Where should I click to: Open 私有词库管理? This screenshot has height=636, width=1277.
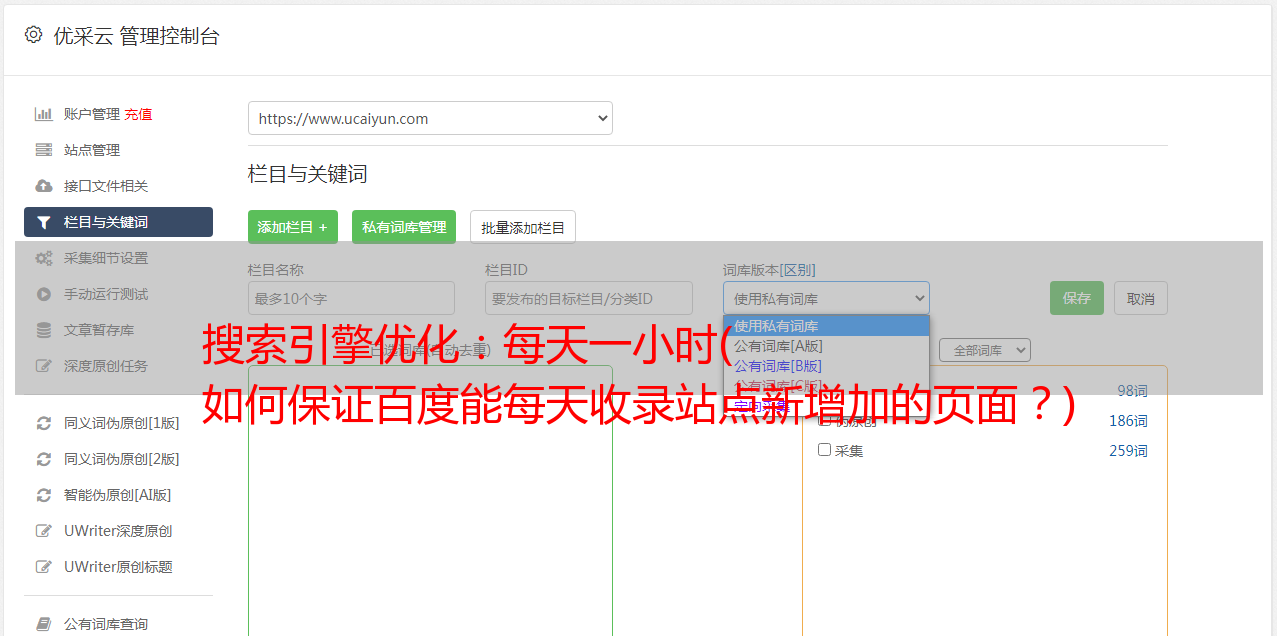point(404,227)
